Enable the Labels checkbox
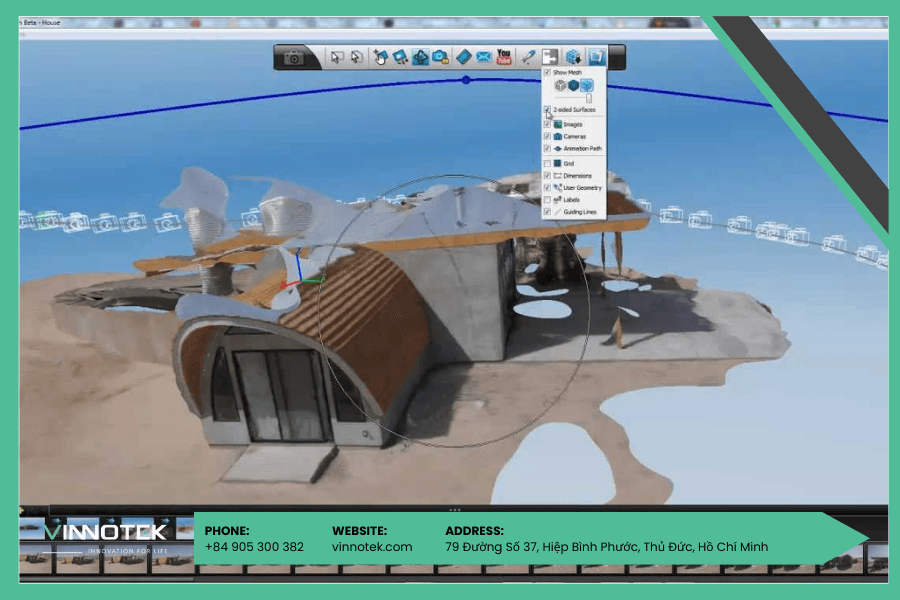900x600 pixels. point(547,200)
